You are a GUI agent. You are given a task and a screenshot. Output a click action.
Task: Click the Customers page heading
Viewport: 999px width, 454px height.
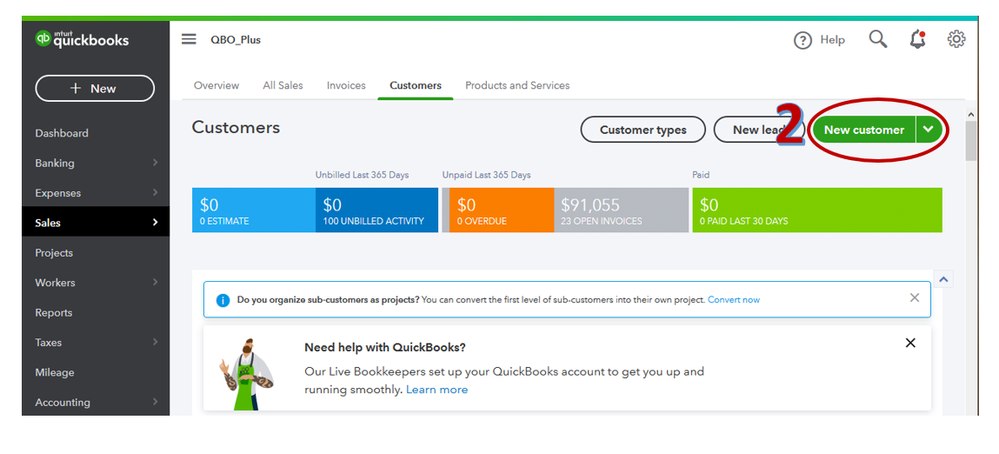coord(236,127)
